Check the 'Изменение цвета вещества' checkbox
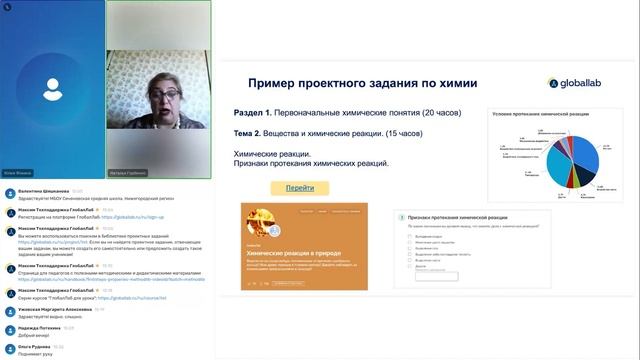This screenshot has width=640, height=360. [x=409, y=242]
